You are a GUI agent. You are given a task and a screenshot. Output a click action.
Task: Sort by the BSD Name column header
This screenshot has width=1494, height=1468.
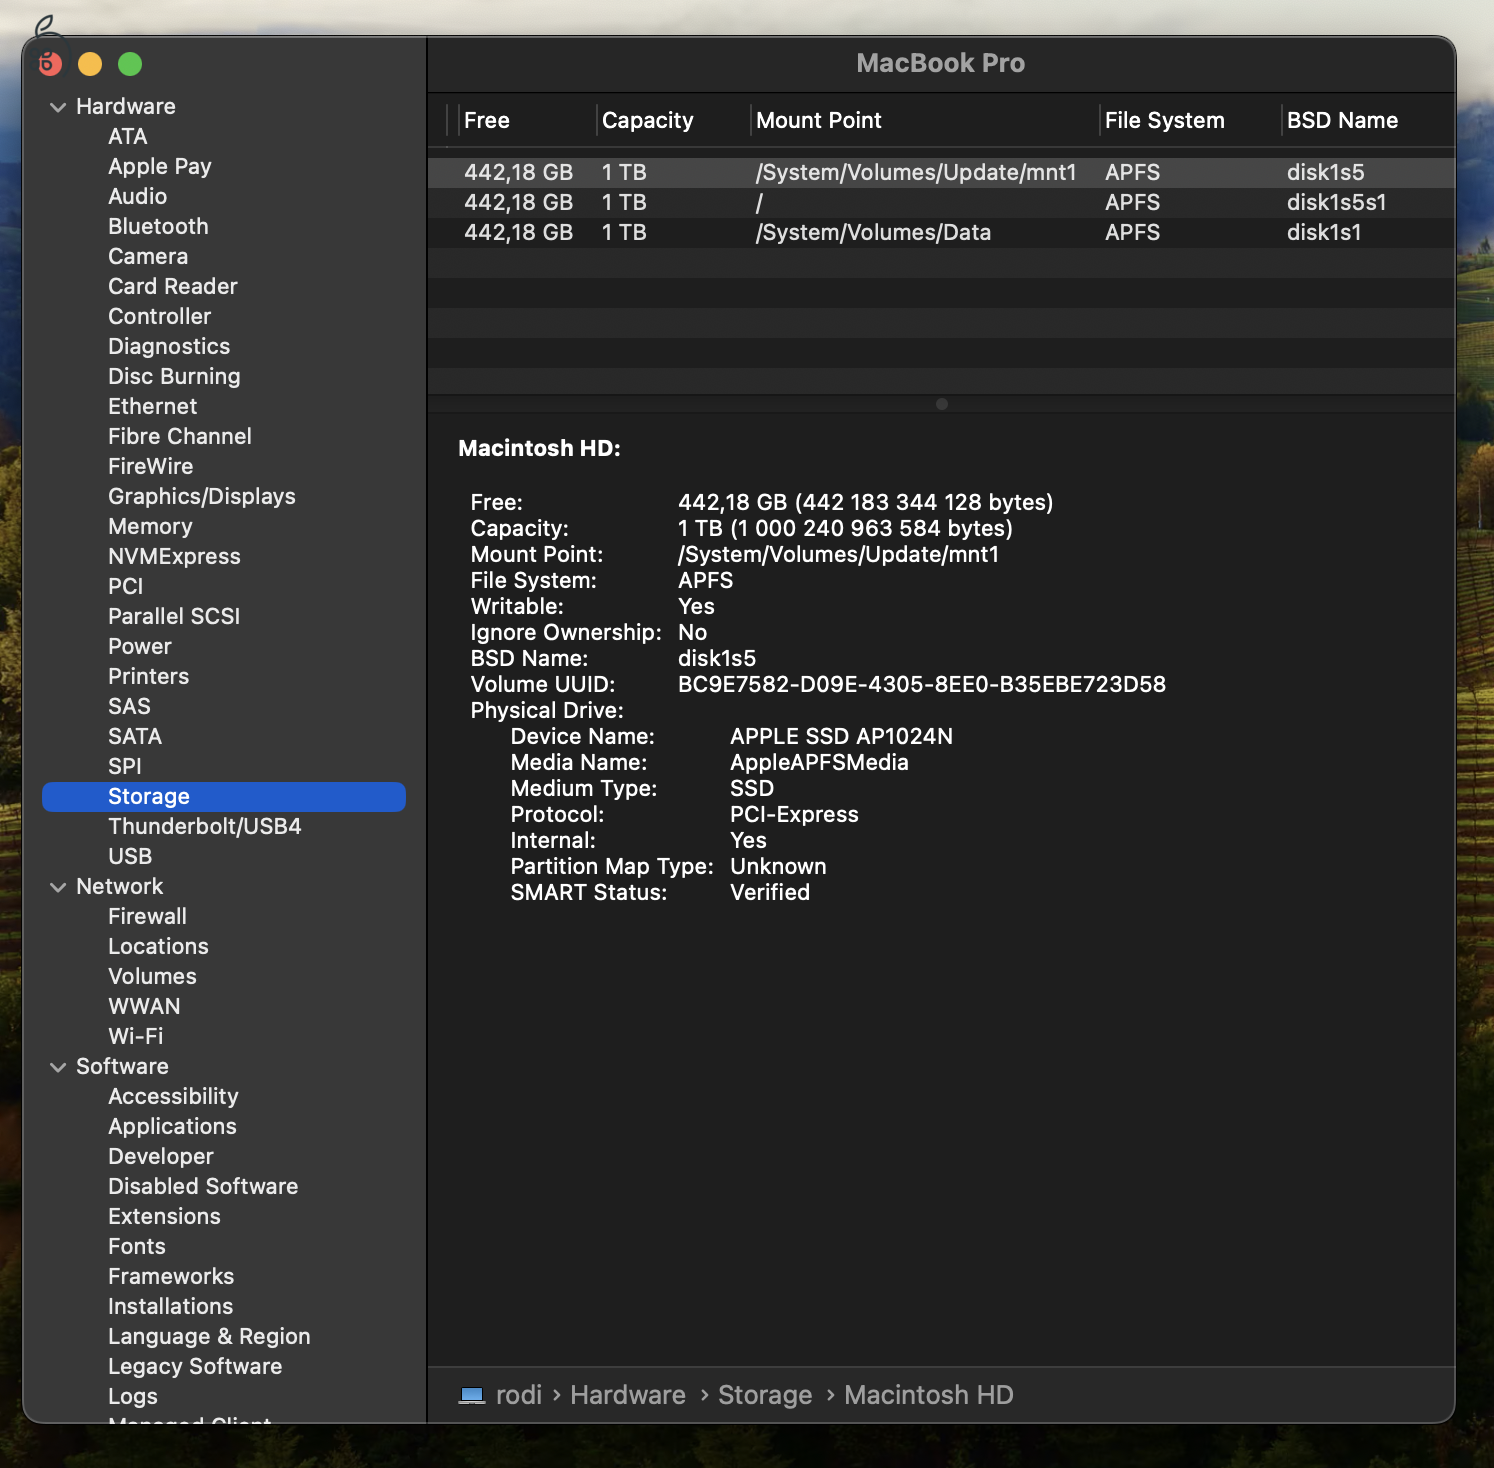pyautogui.click(x=1342, y=120)
